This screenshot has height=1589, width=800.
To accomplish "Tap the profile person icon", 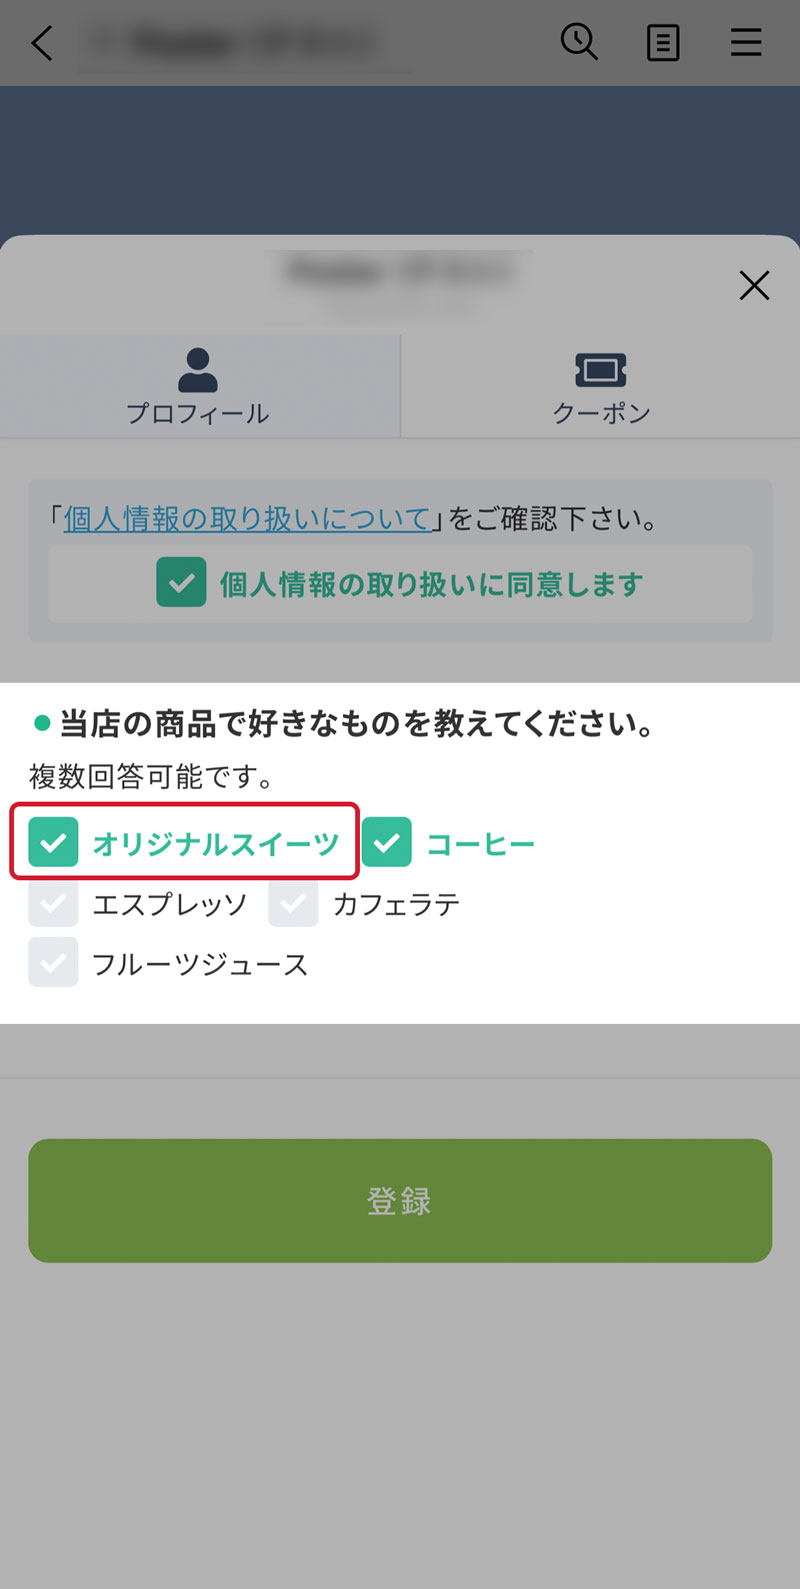I will coord(198,370).
